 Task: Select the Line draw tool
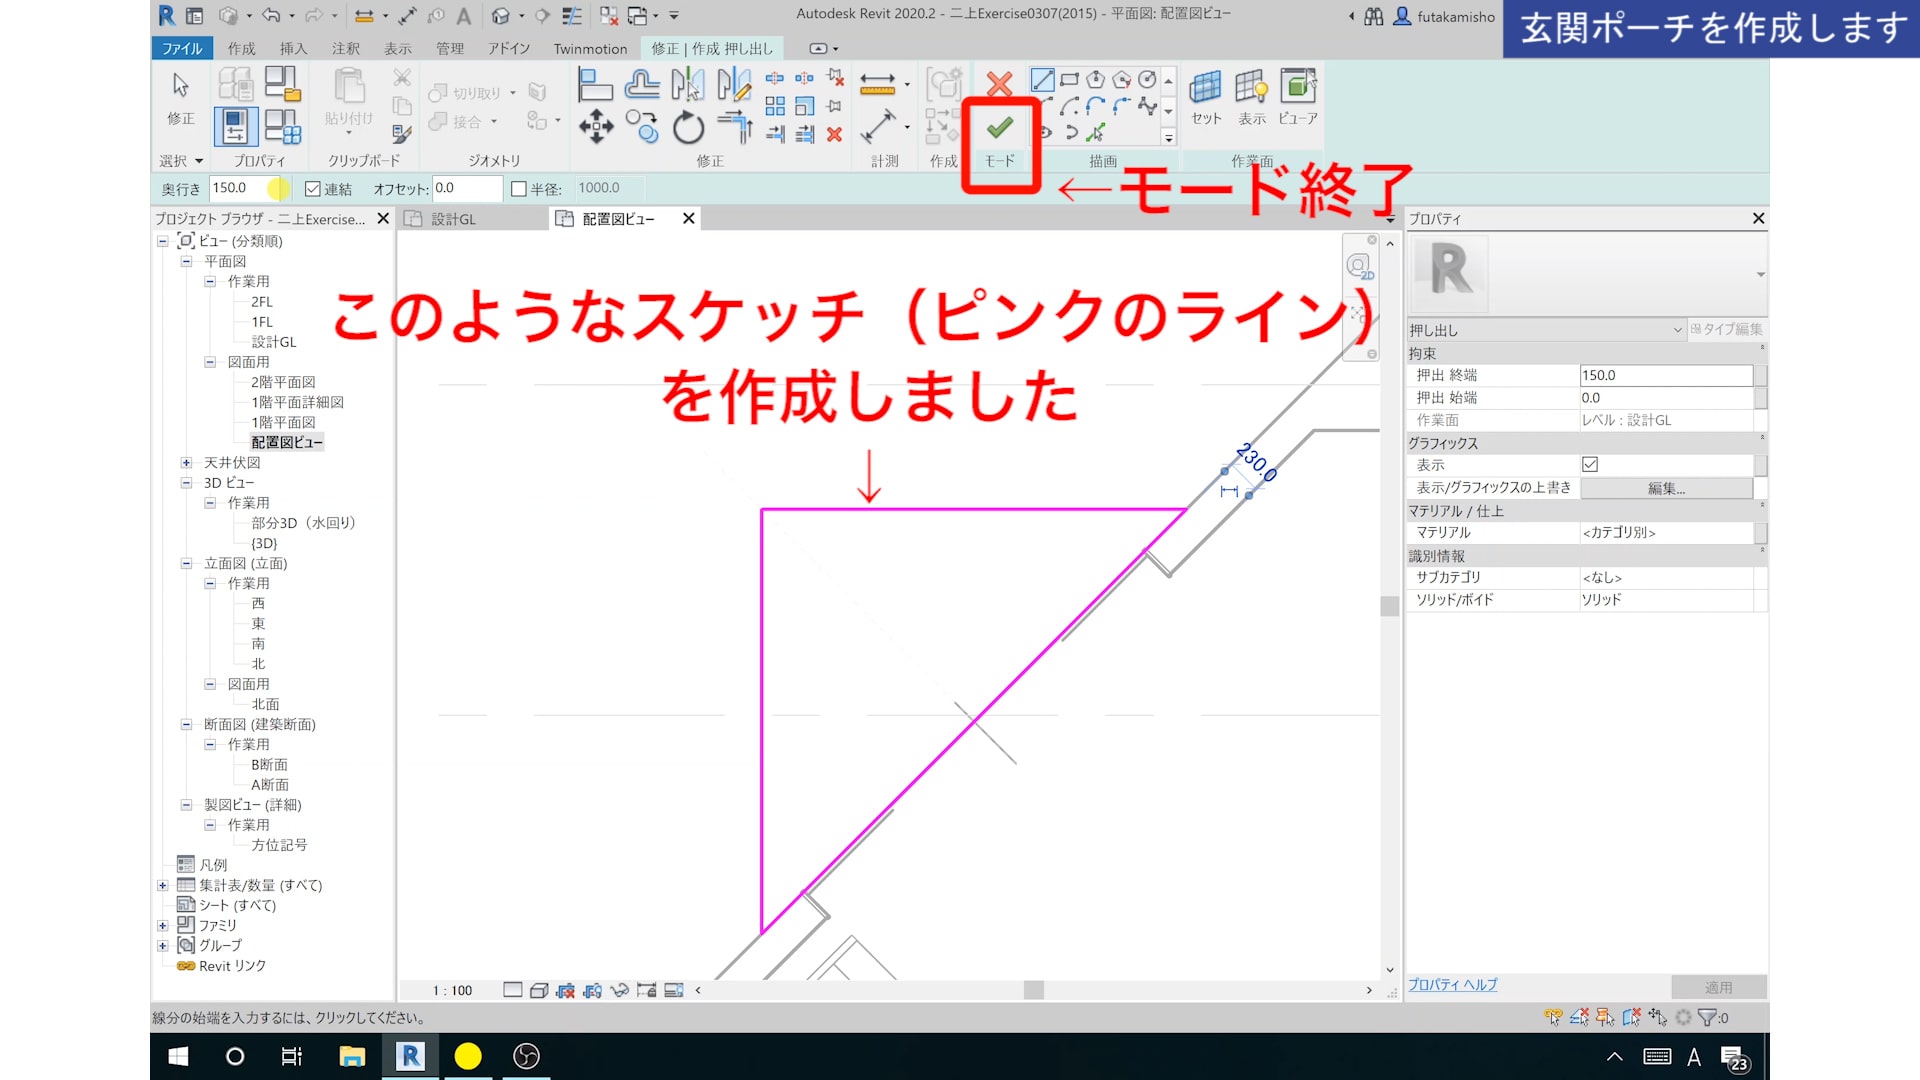[1042, 80]
